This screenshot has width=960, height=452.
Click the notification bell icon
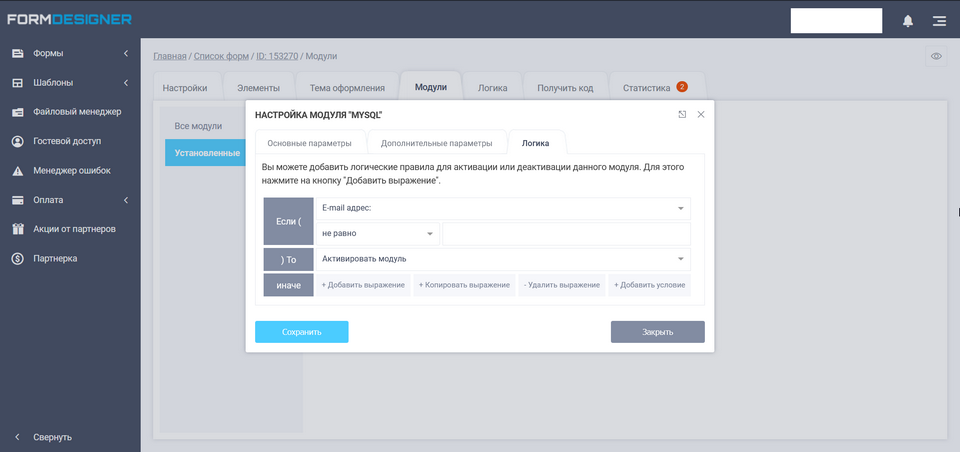pos(908,20)
